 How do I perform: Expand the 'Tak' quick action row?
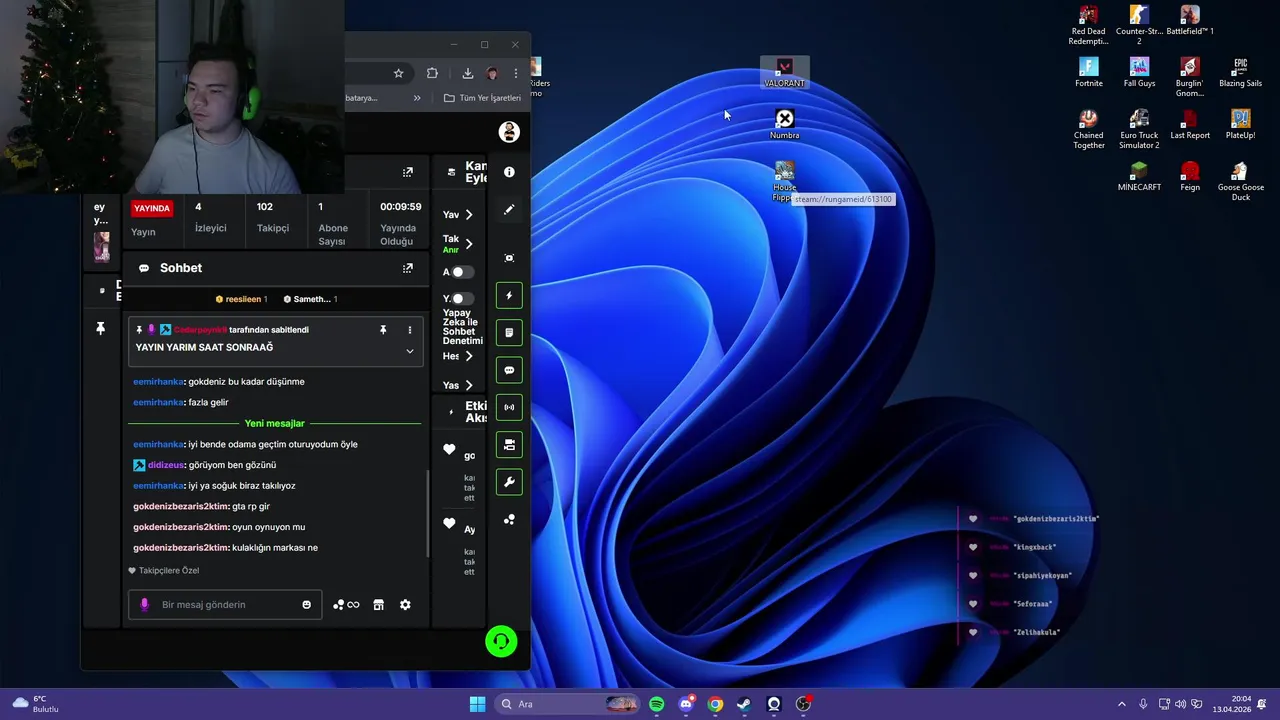click(x=458, y=244)
